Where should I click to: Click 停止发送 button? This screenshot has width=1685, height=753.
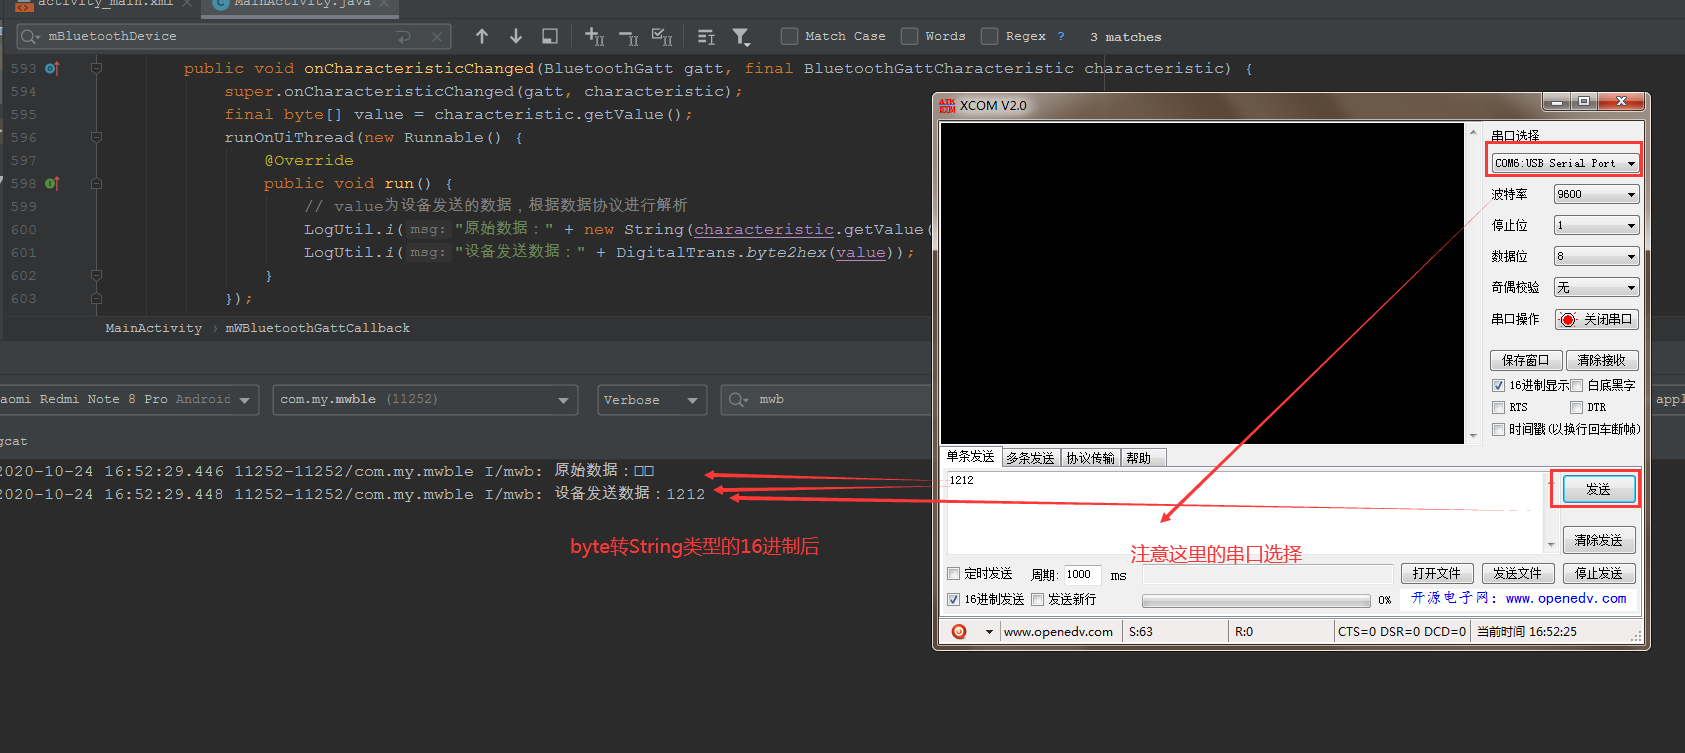click(x=1599, y=573)
